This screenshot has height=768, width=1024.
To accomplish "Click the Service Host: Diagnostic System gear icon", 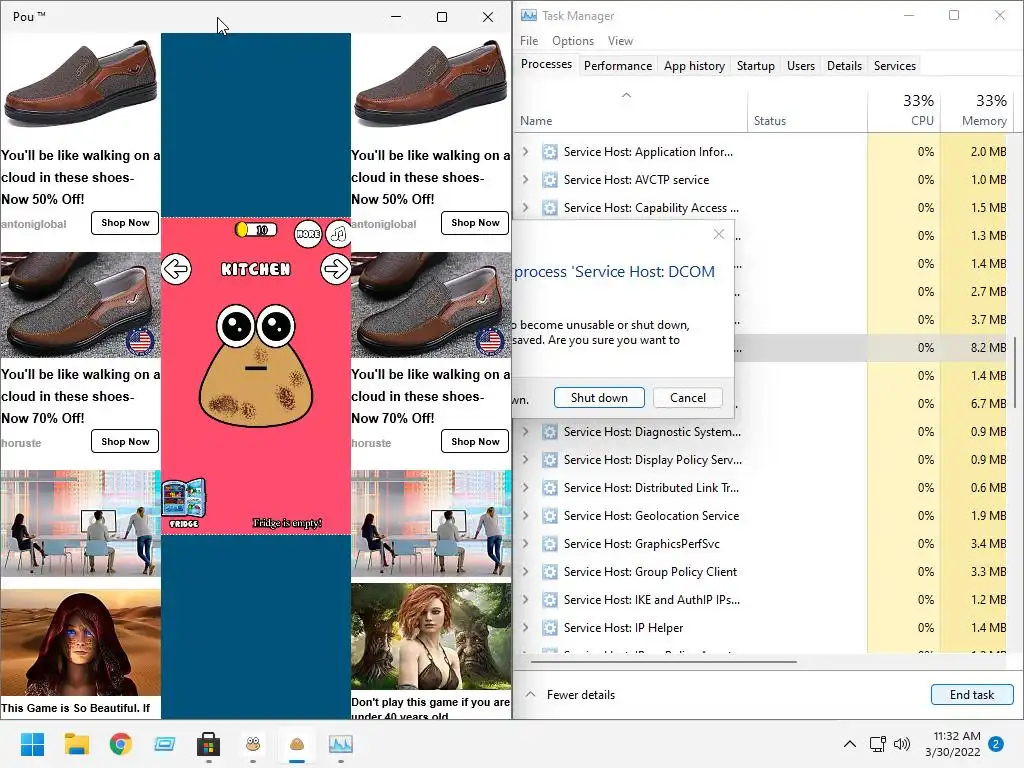I will [x=550, y=432].
